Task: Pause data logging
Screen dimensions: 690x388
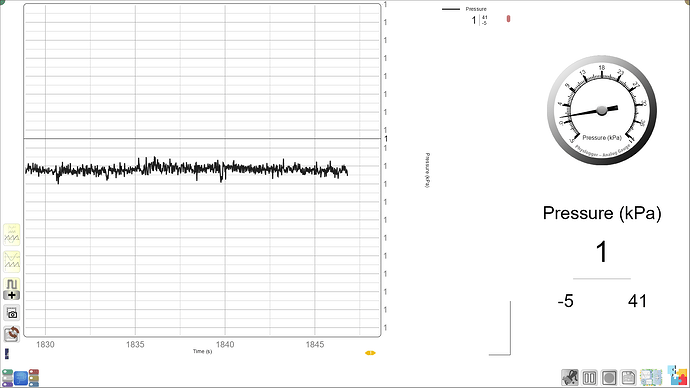Action: coord(590,377)
